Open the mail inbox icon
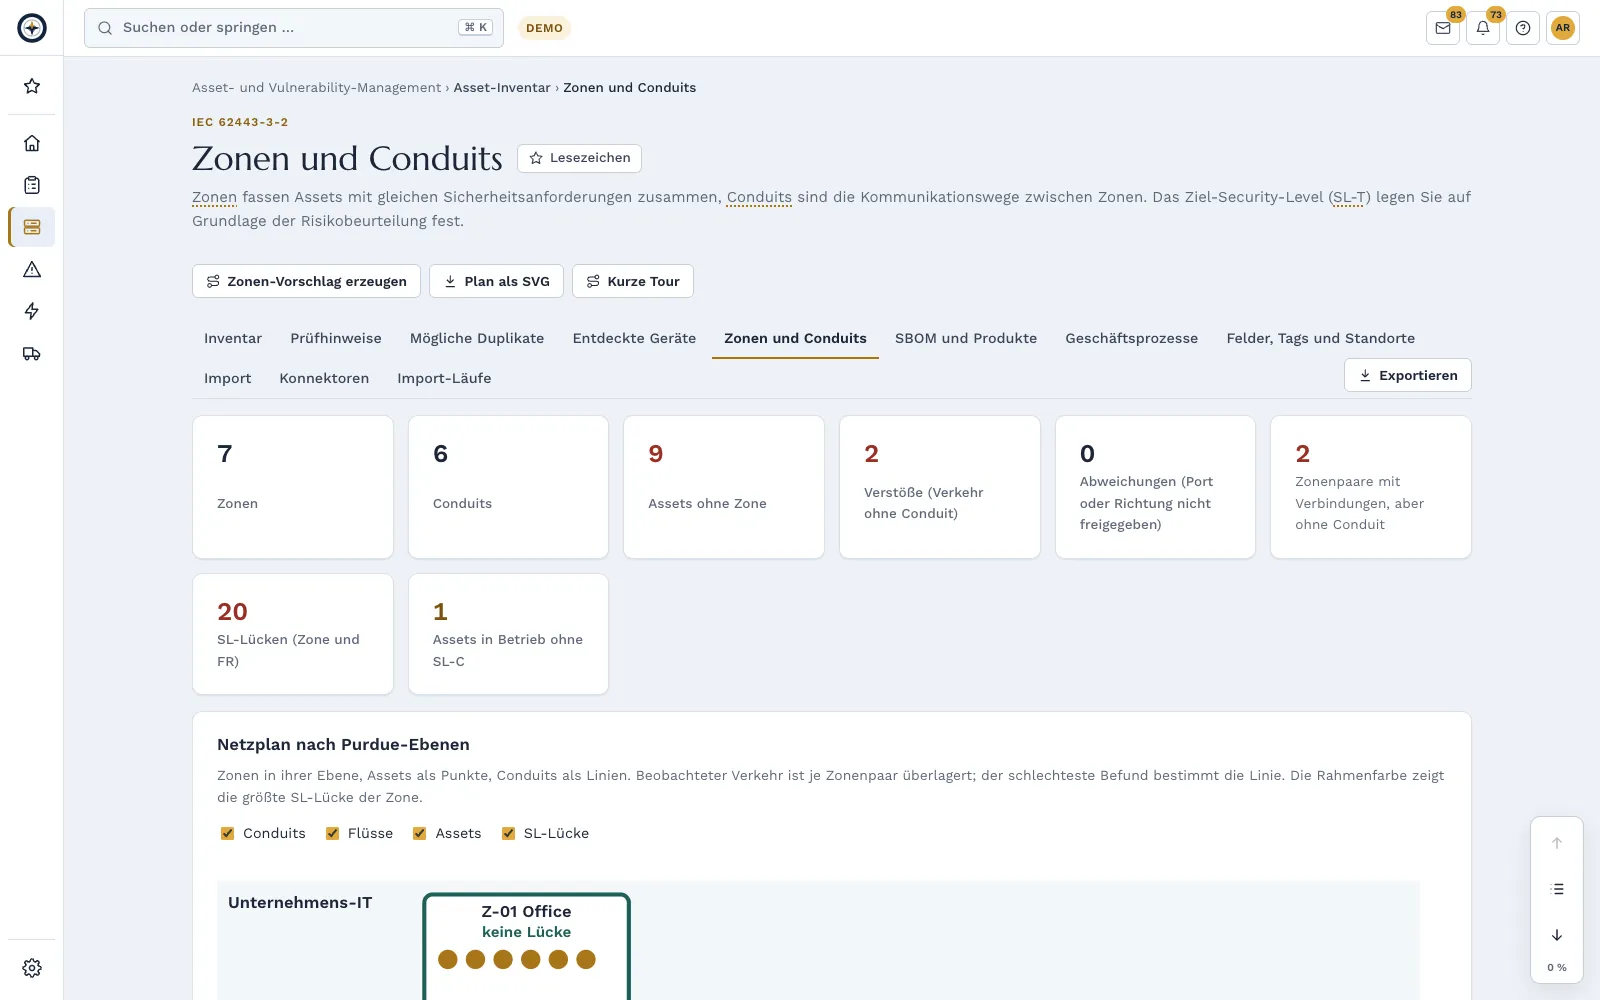This screenshot has width=1600, height=1000. point(1443,28)
